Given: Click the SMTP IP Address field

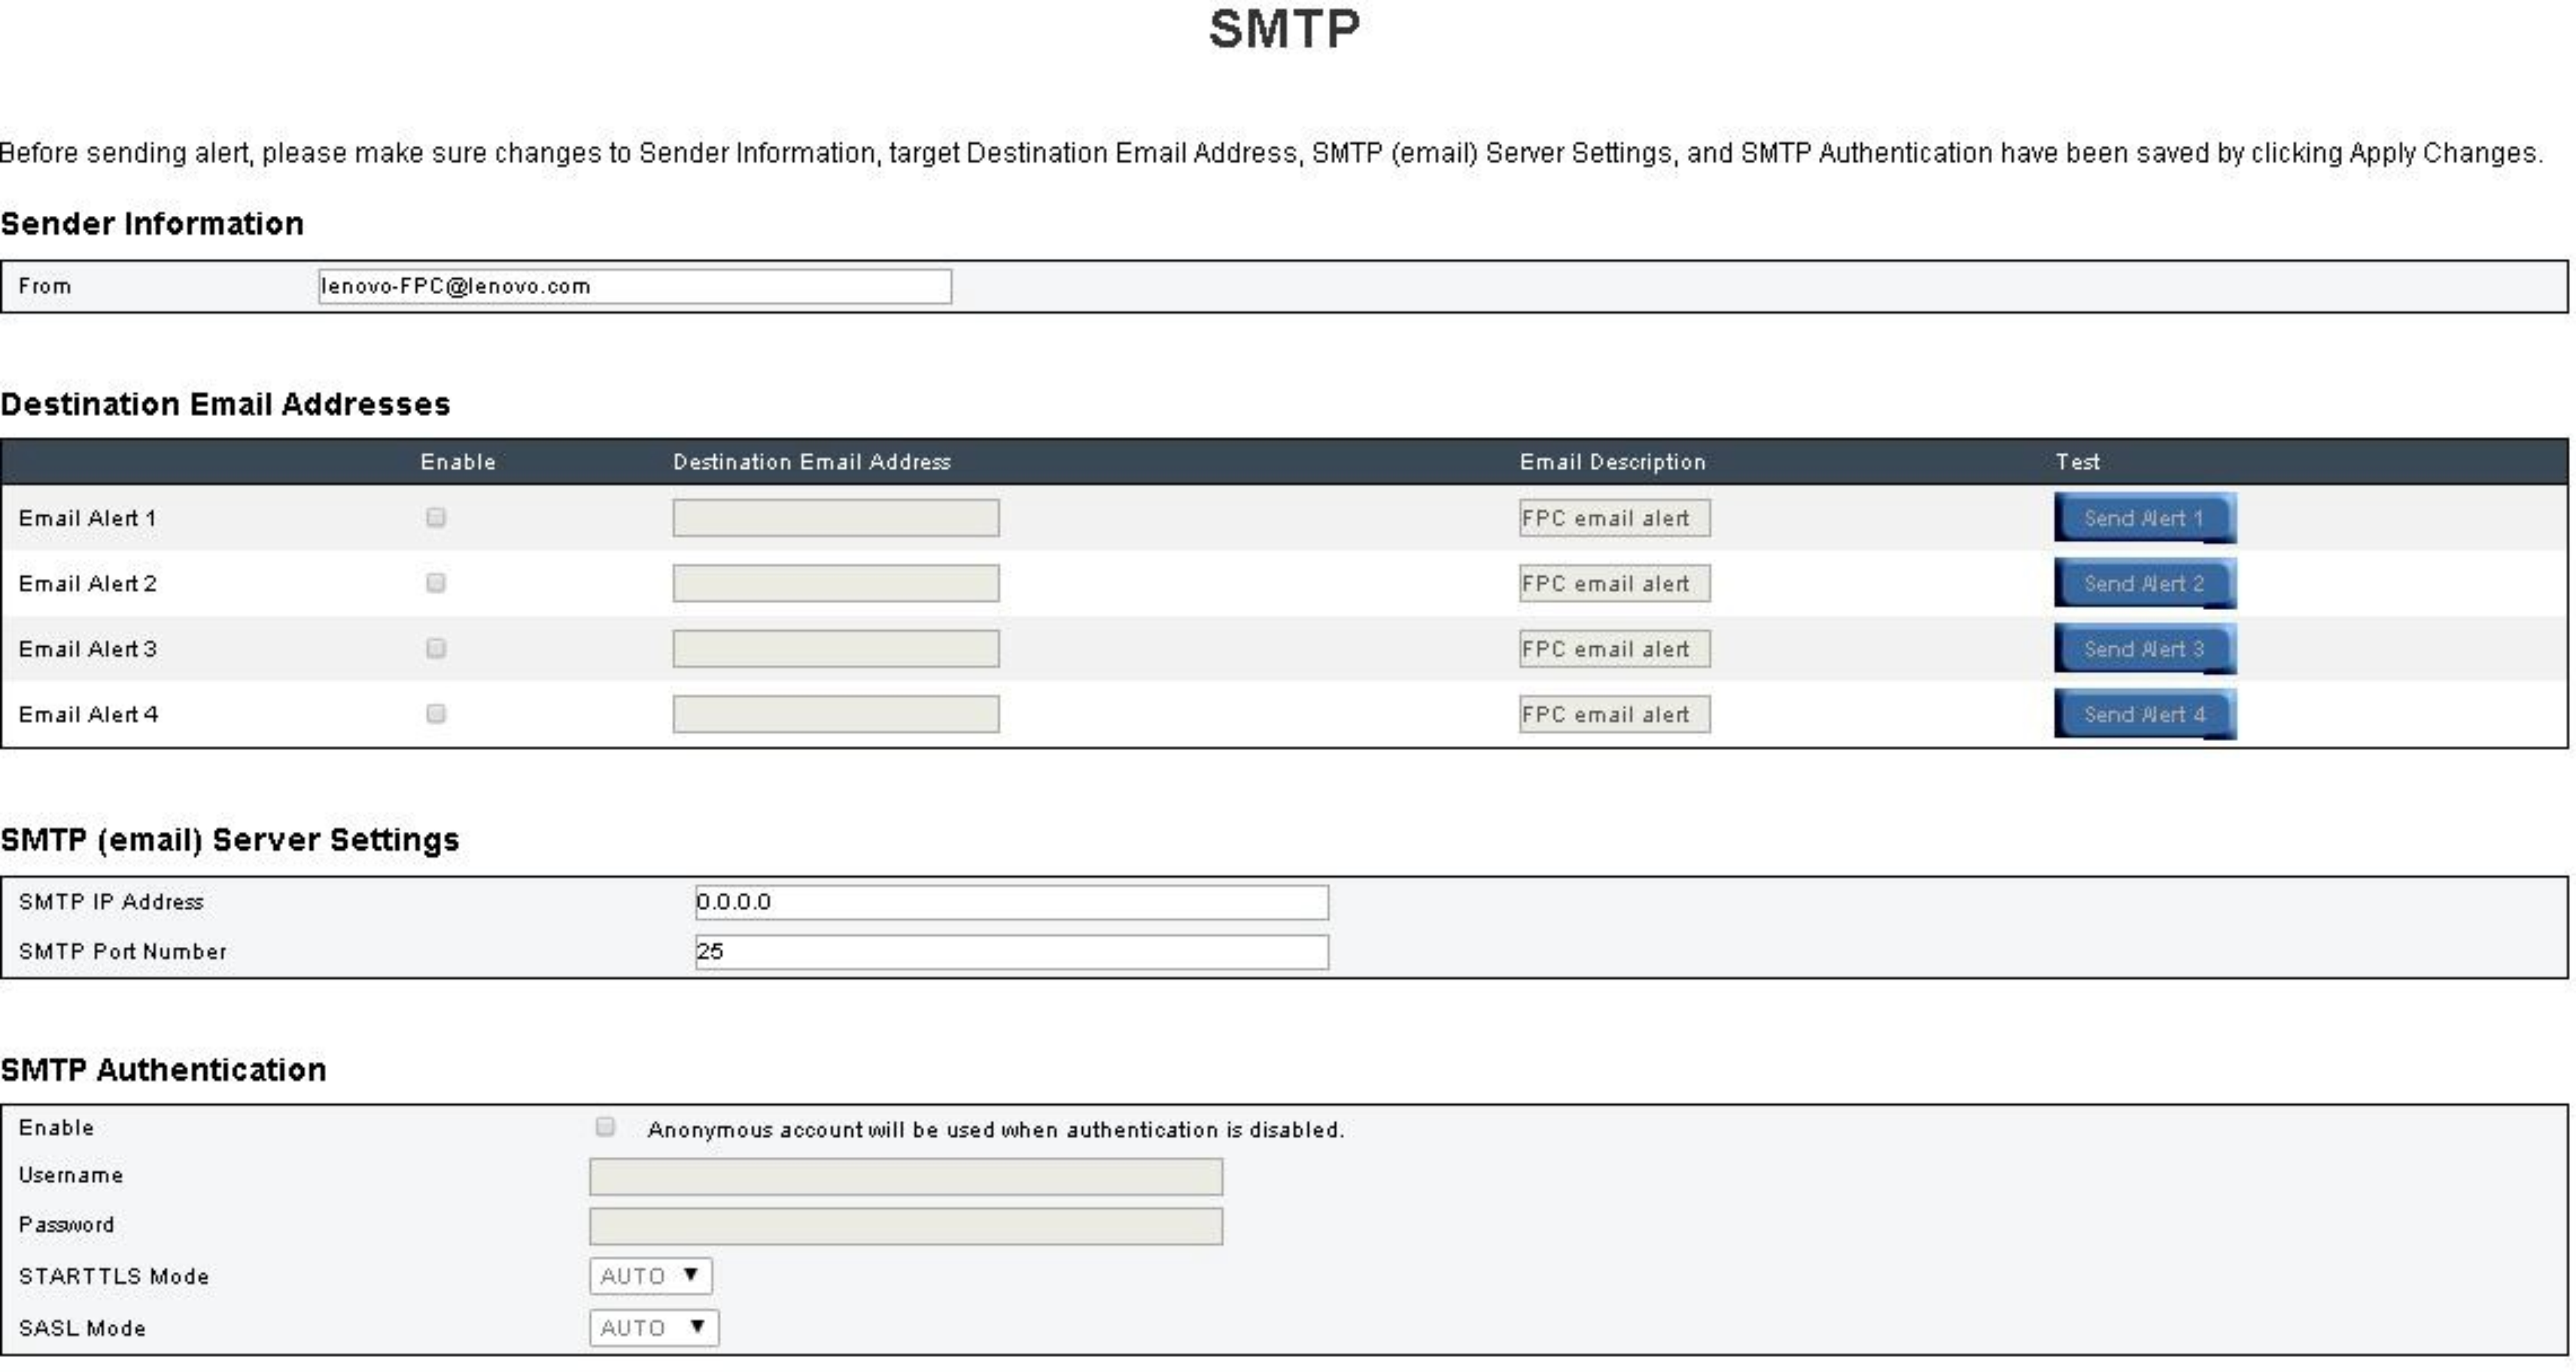Looking at the screenshot, I should (x=1012, y=902).
